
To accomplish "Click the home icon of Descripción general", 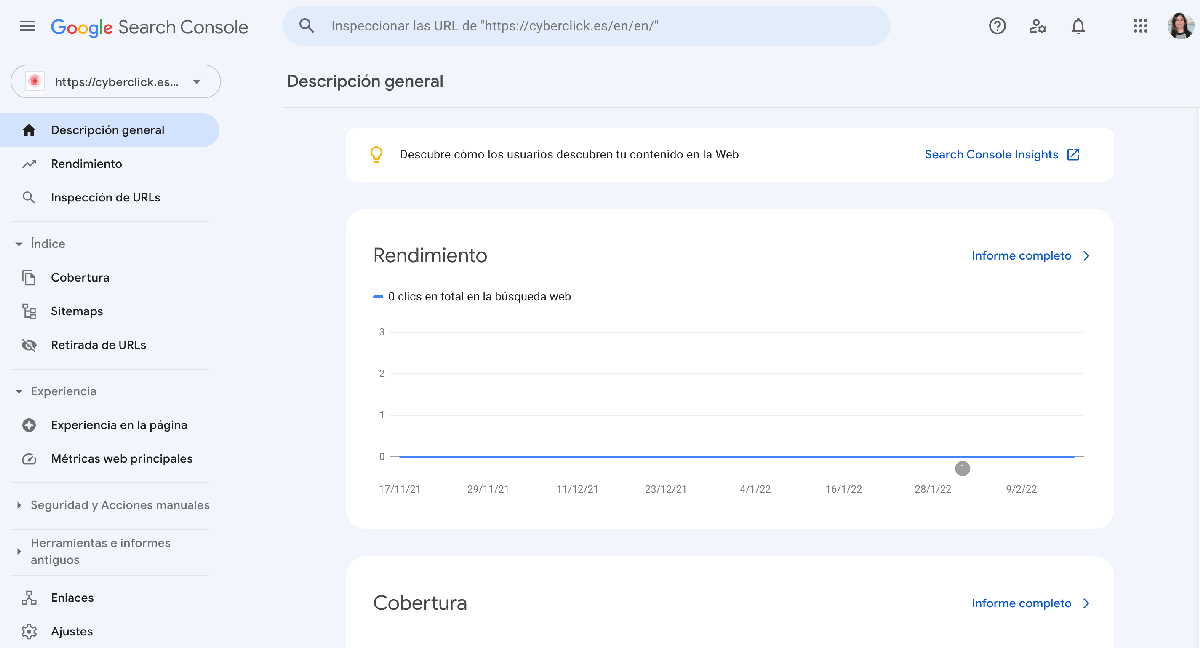I will tap(29, 130).
